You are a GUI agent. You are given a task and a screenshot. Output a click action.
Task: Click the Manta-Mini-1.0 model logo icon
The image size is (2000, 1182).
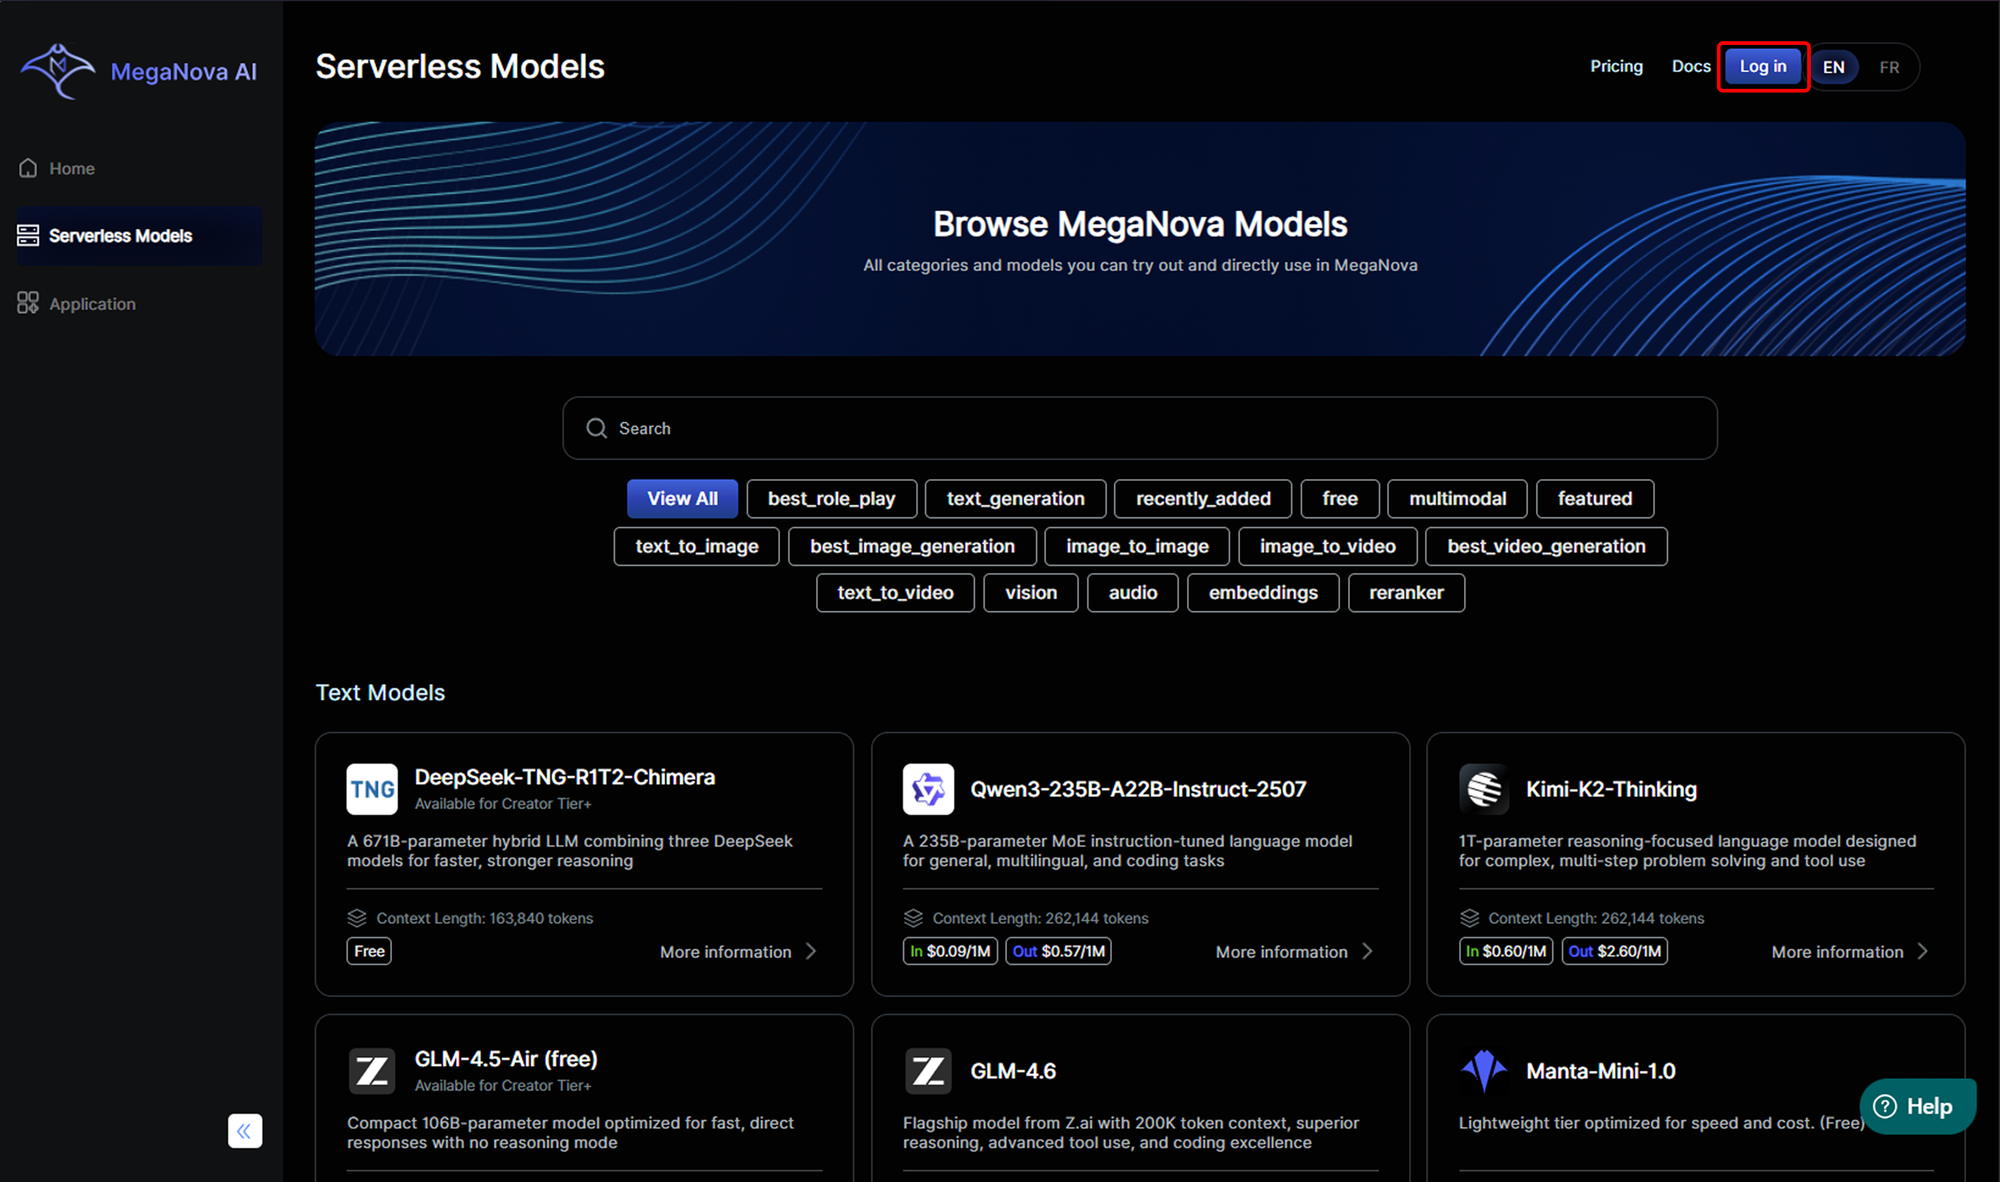click(1484, 1071)
